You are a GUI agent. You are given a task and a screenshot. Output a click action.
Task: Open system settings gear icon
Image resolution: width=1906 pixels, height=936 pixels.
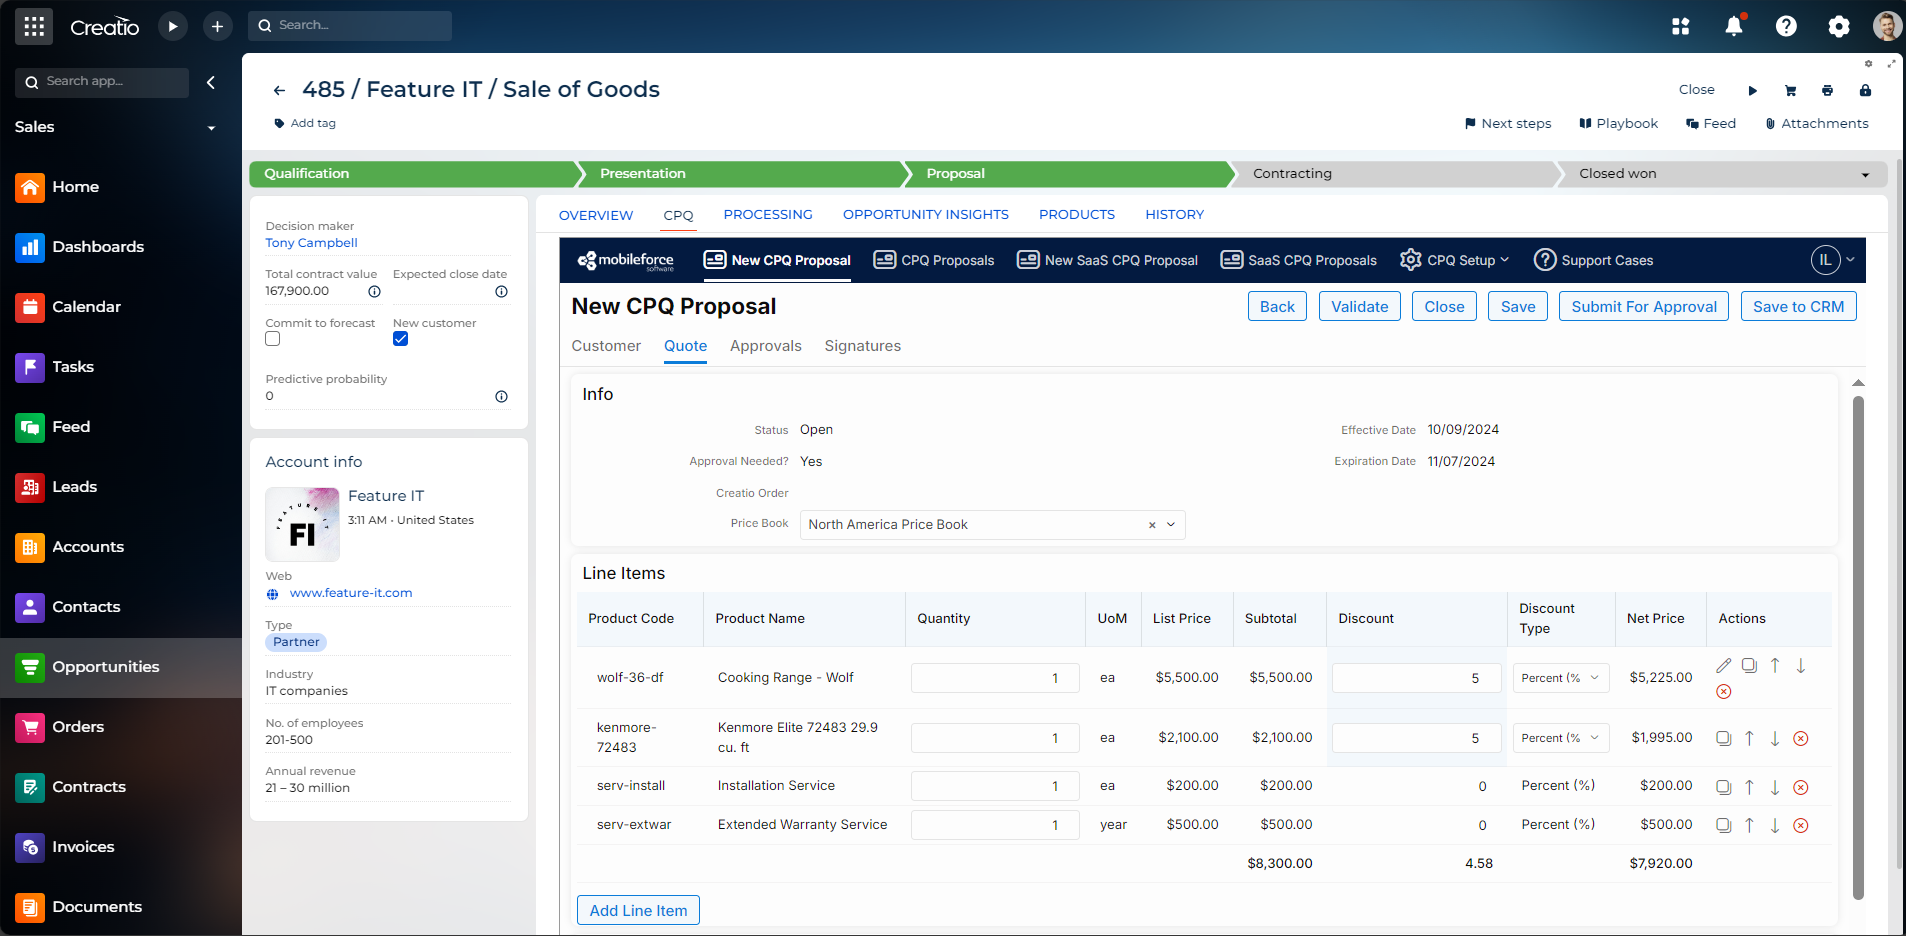pos(1839,26)
